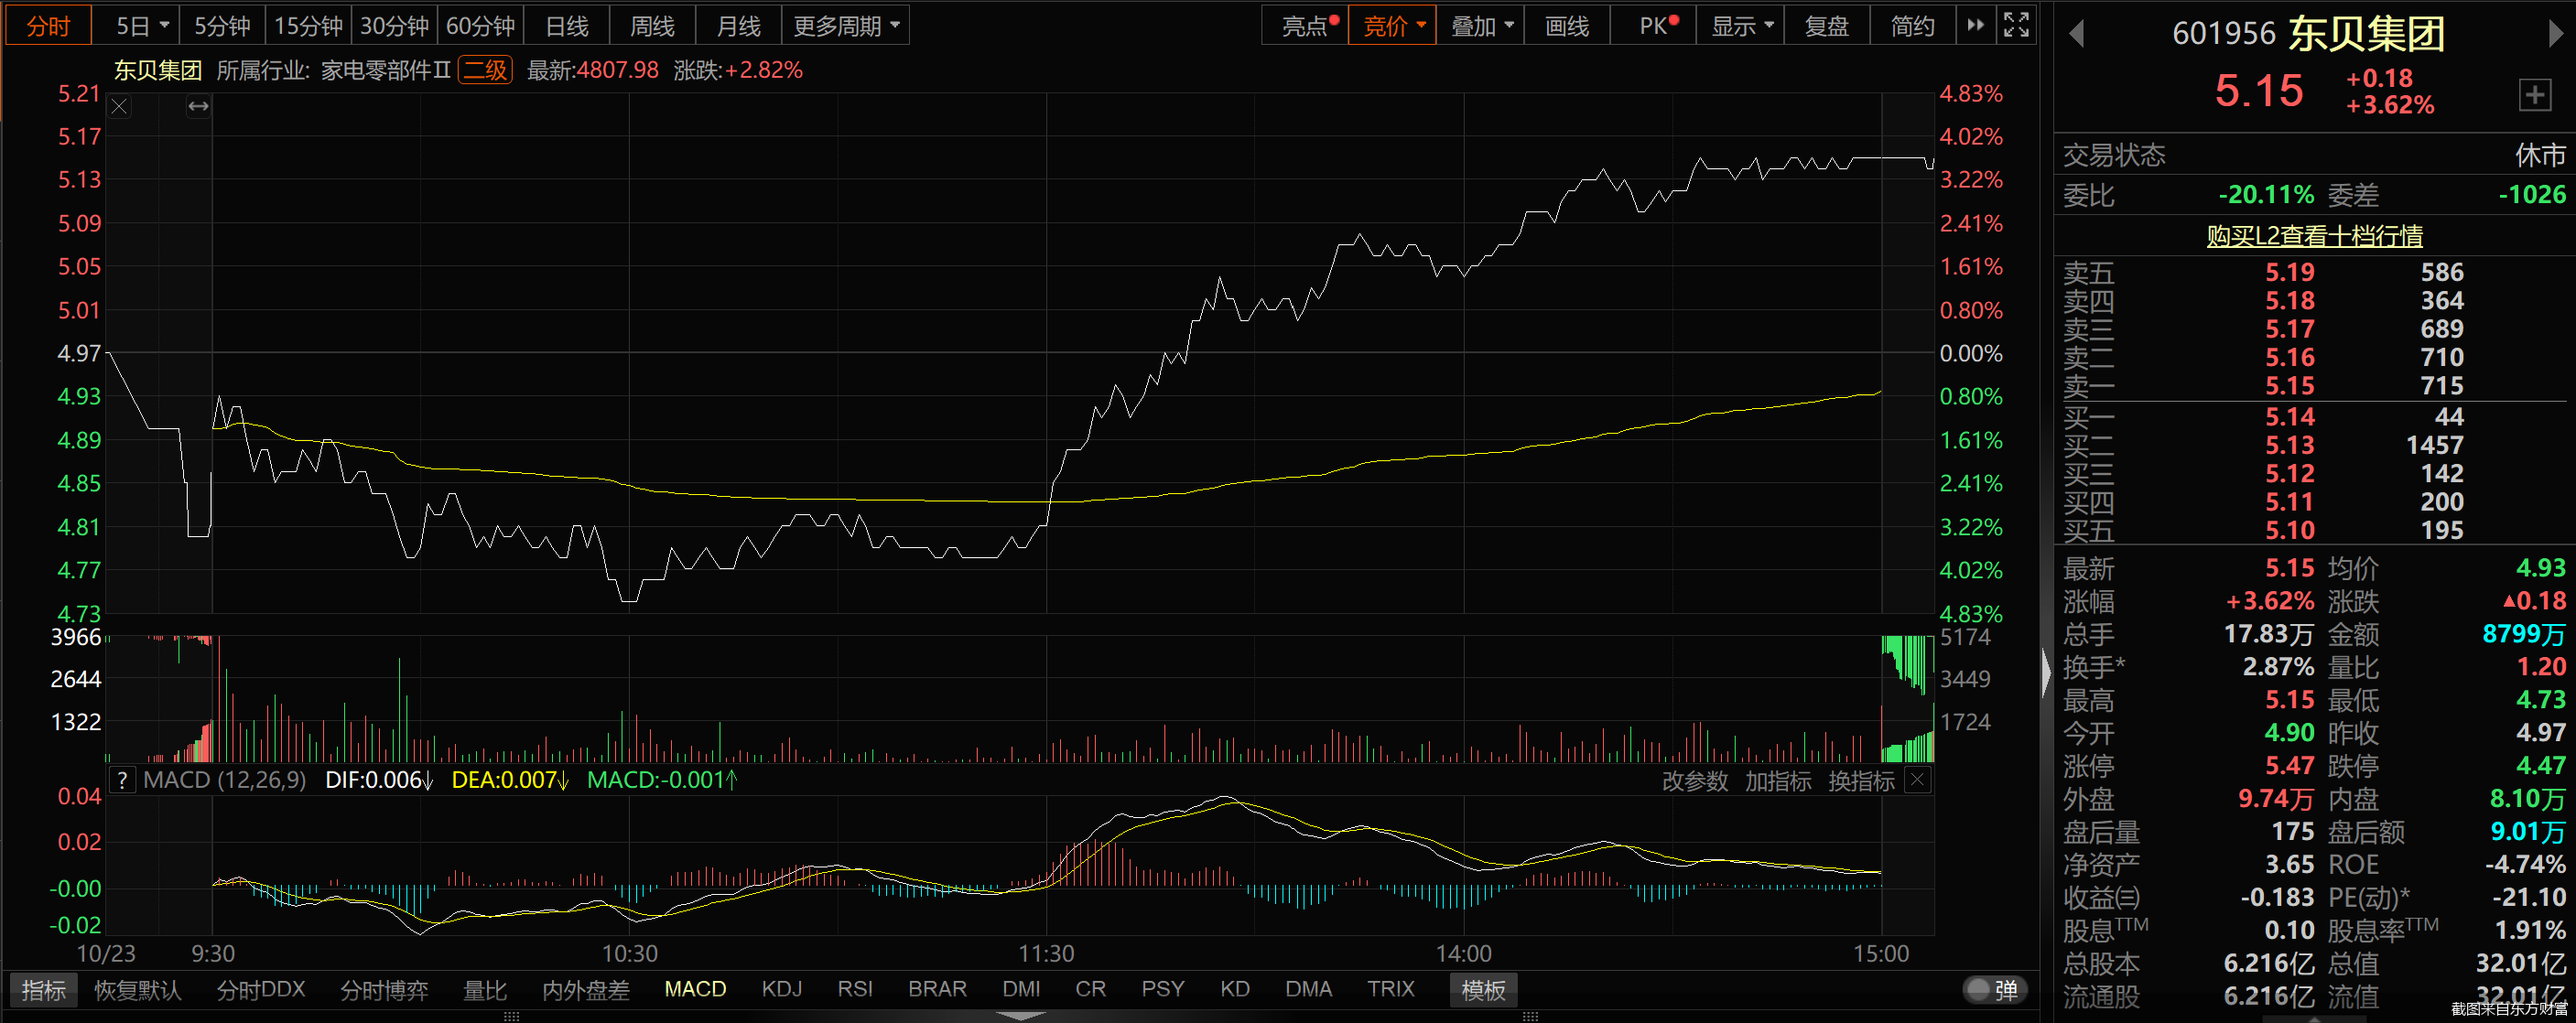This screenshot has height=1023, width=2576.
Task: Click the 简约 simple mode button
Action: (1912, 25)
